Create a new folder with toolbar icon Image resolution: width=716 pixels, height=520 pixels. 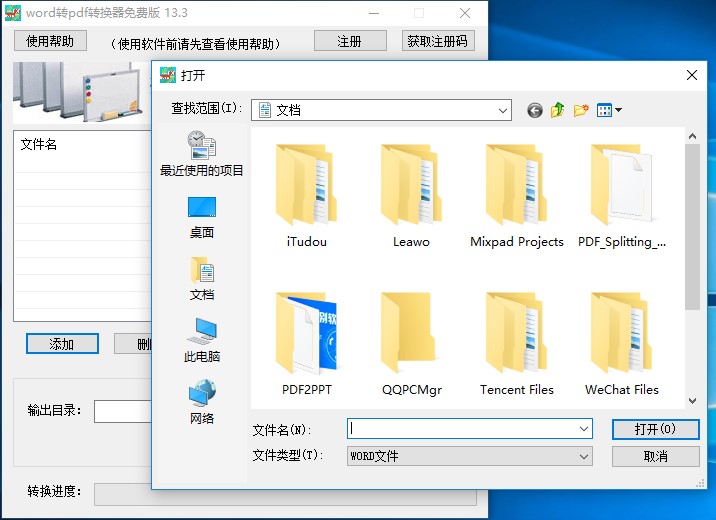coord(581,110)
